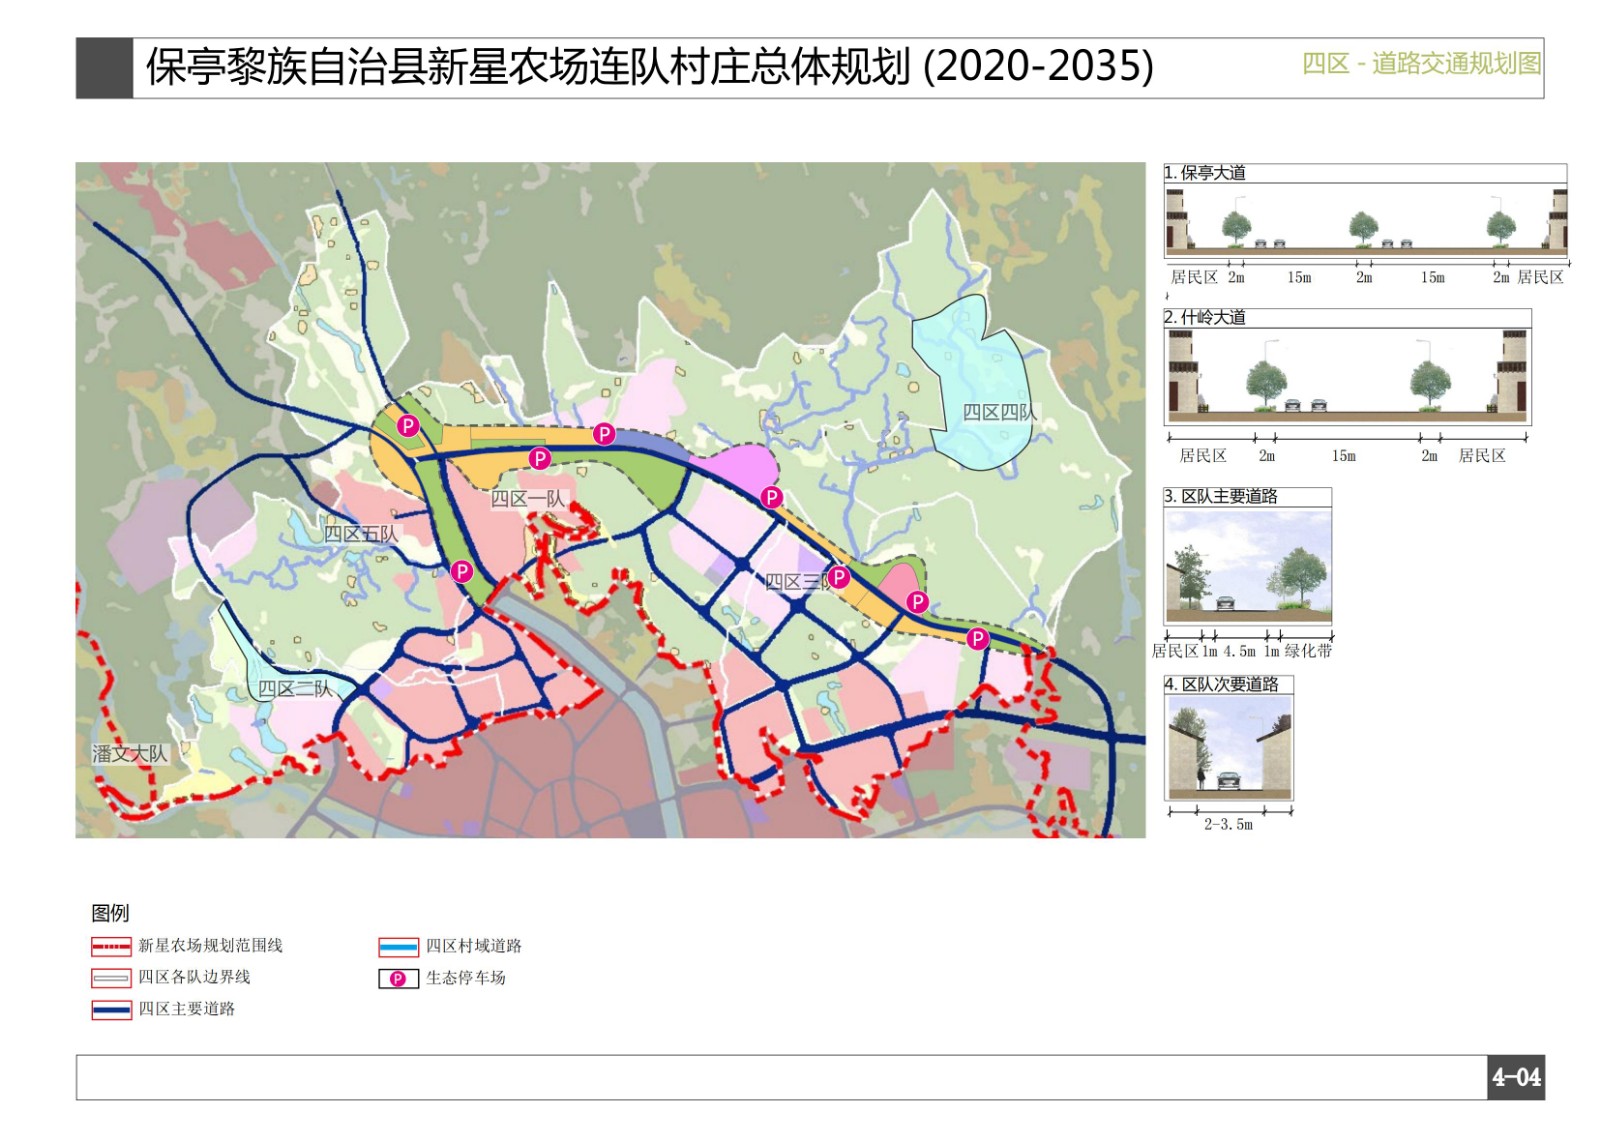
Task: Click the red dashed 新星农场规划范围线 legend swatch
Action: (x=111, y=946)
